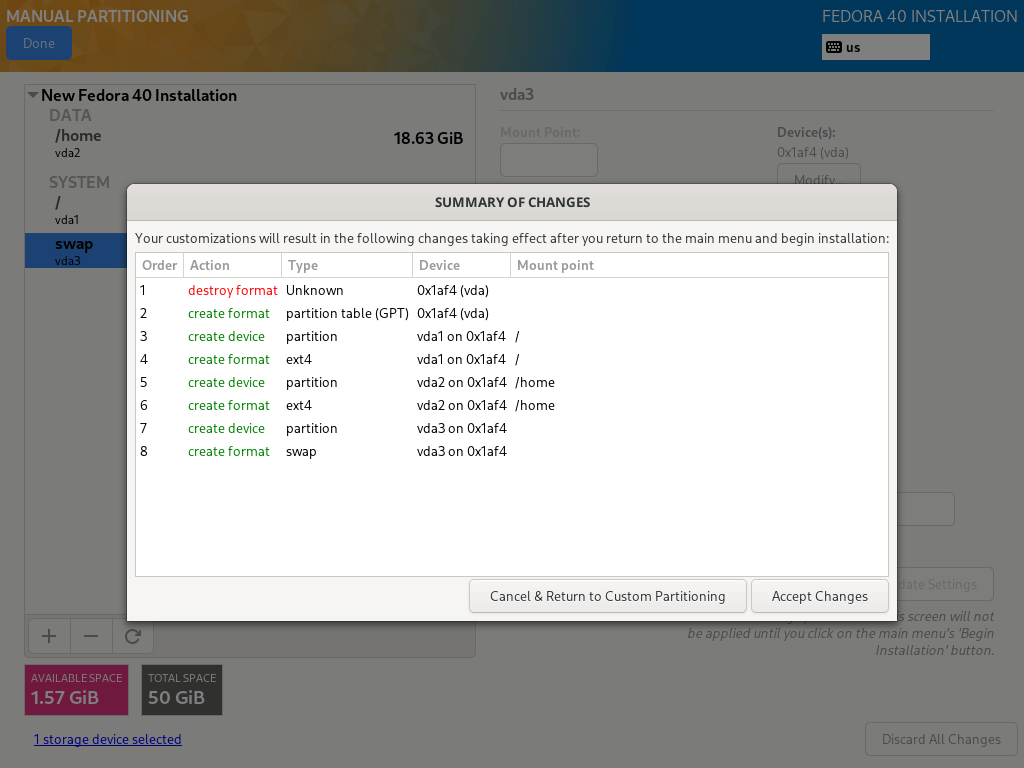Select row 4 create format ext4 vda1
This screenshot has height=768, width=1024.
point(512,359)
